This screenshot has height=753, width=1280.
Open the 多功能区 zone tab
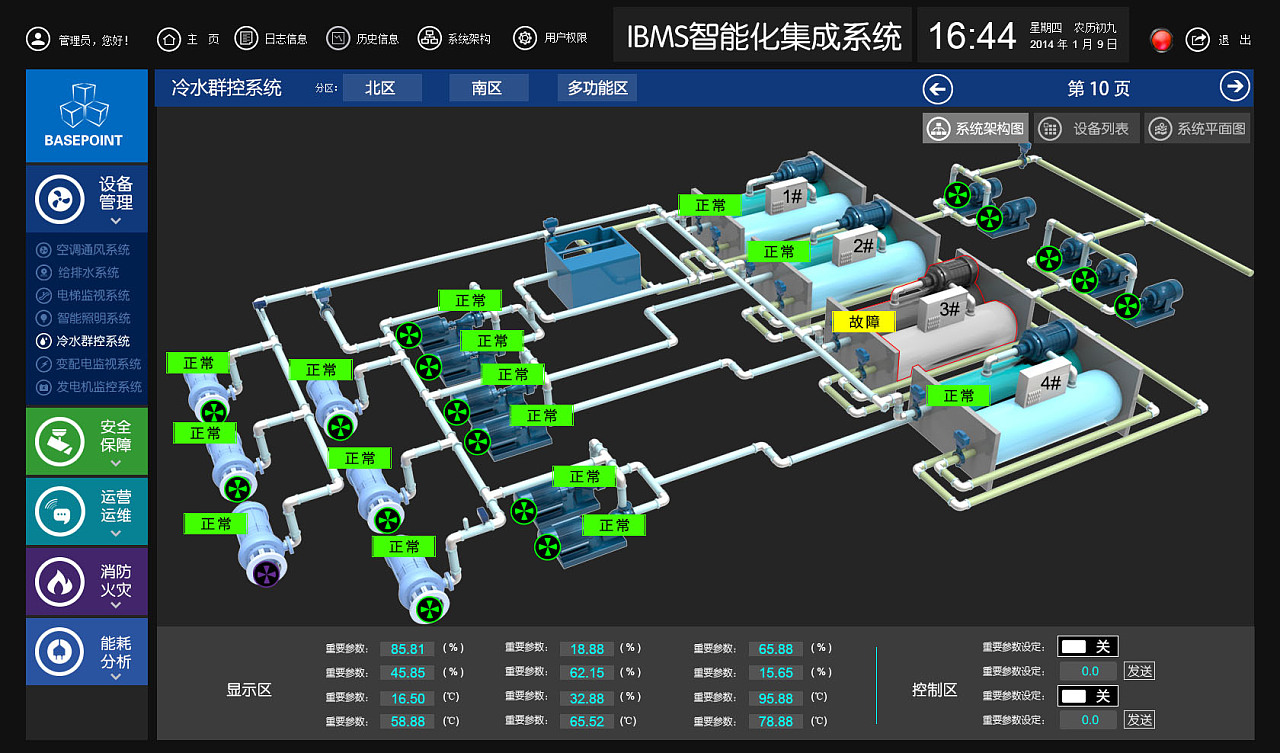click(597, 88)
